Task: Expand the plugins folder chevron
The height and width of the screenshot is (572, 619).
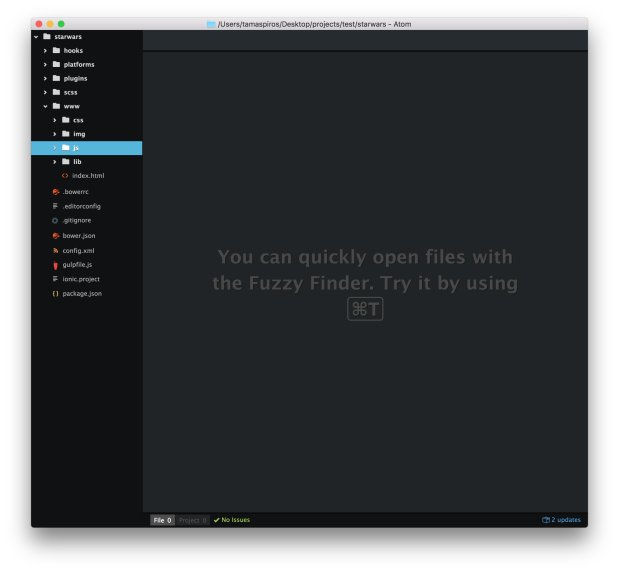Action: [x=45, y=79]
